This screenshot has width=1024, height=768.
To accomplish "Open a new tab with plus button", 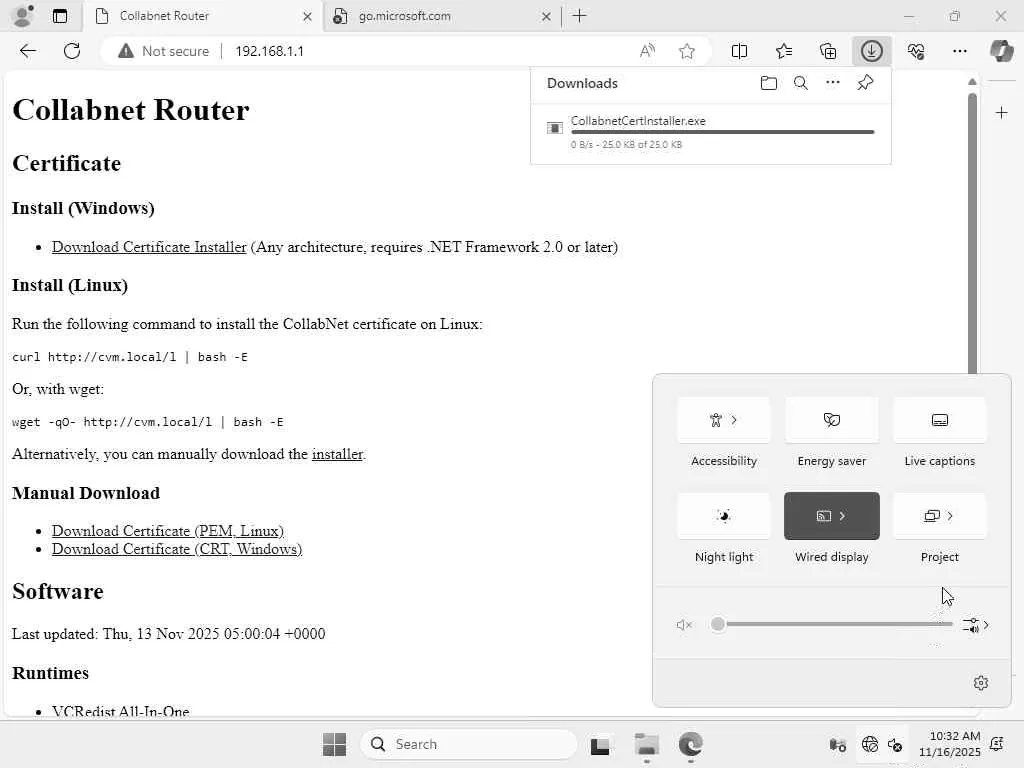I will click(579, 16).
